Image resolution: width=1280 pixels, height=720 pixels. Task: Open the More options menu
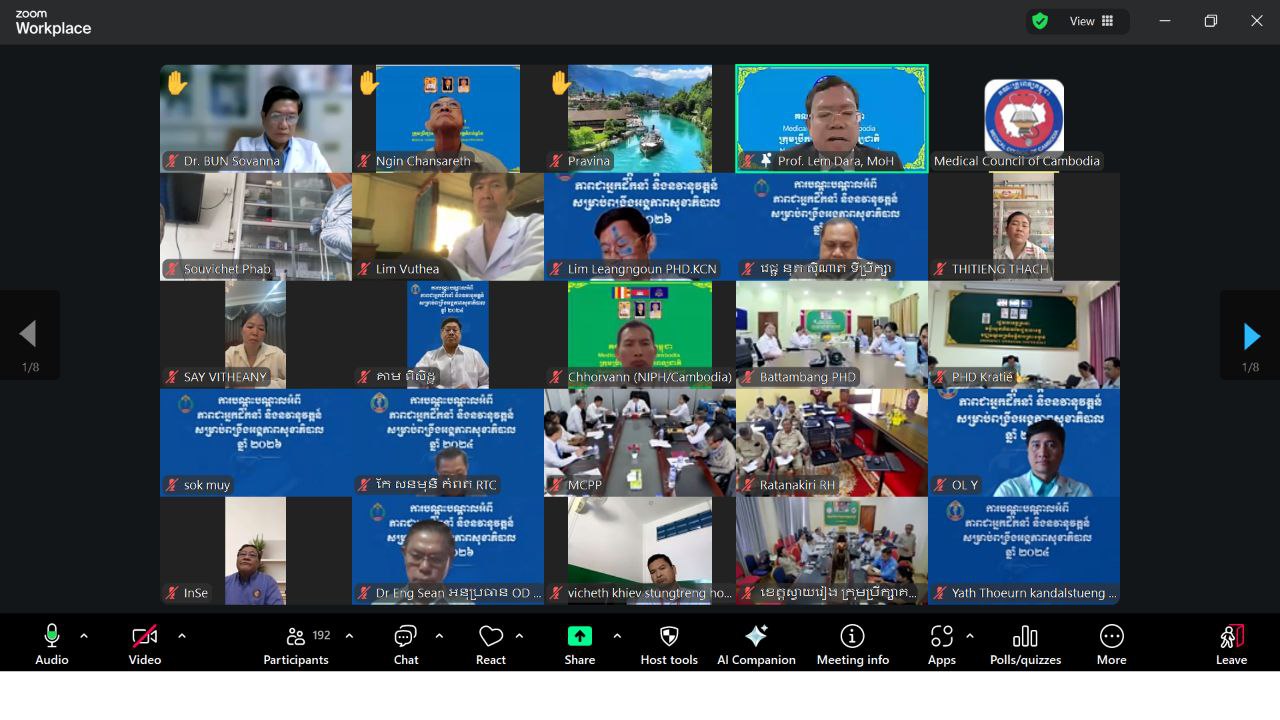pos(1111,644)
